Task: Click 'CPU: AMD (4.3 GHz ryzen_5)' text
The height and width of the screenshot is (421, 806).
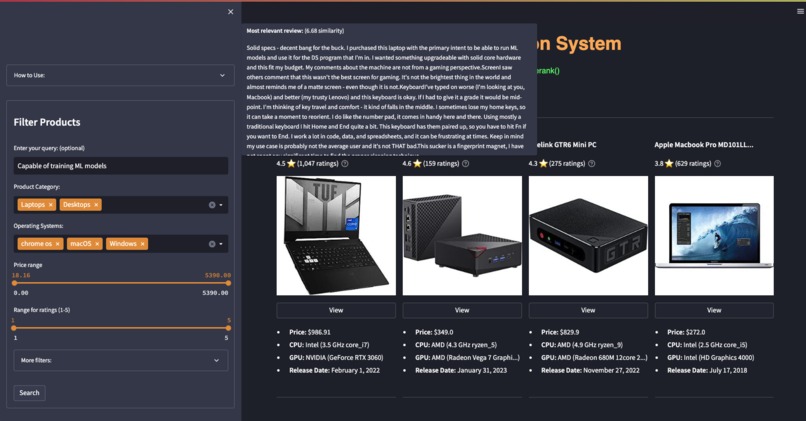Action: pyautogui.click(x=456, y=345)
